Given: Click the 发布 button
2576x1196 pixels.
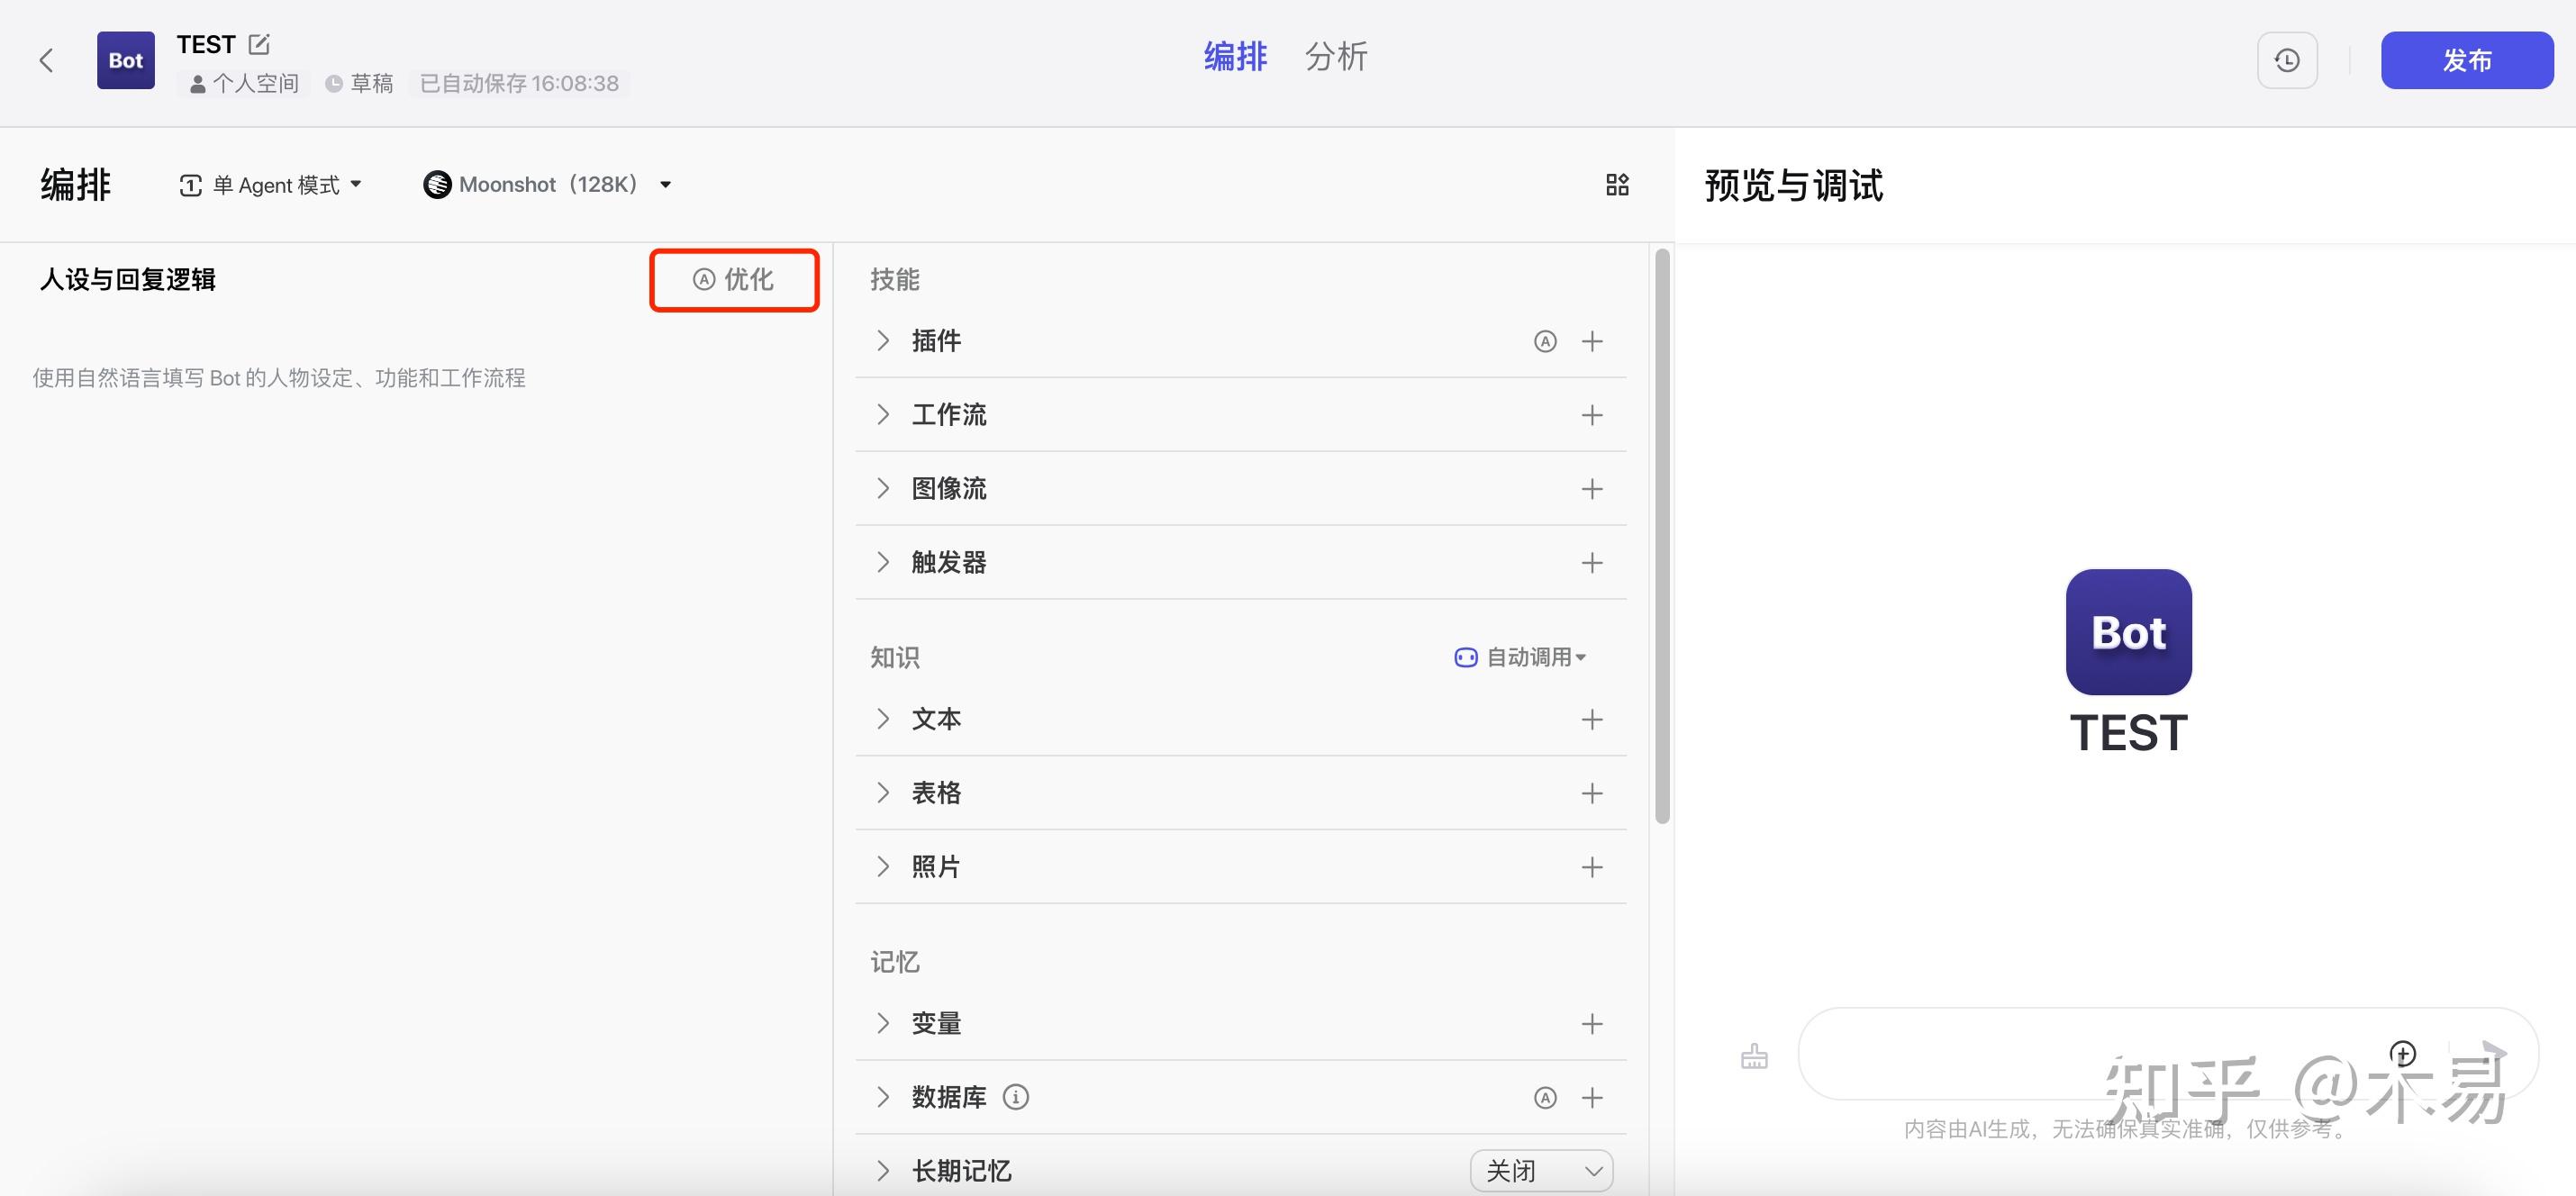Looking at the screenshot, I should coord(2466,60).
